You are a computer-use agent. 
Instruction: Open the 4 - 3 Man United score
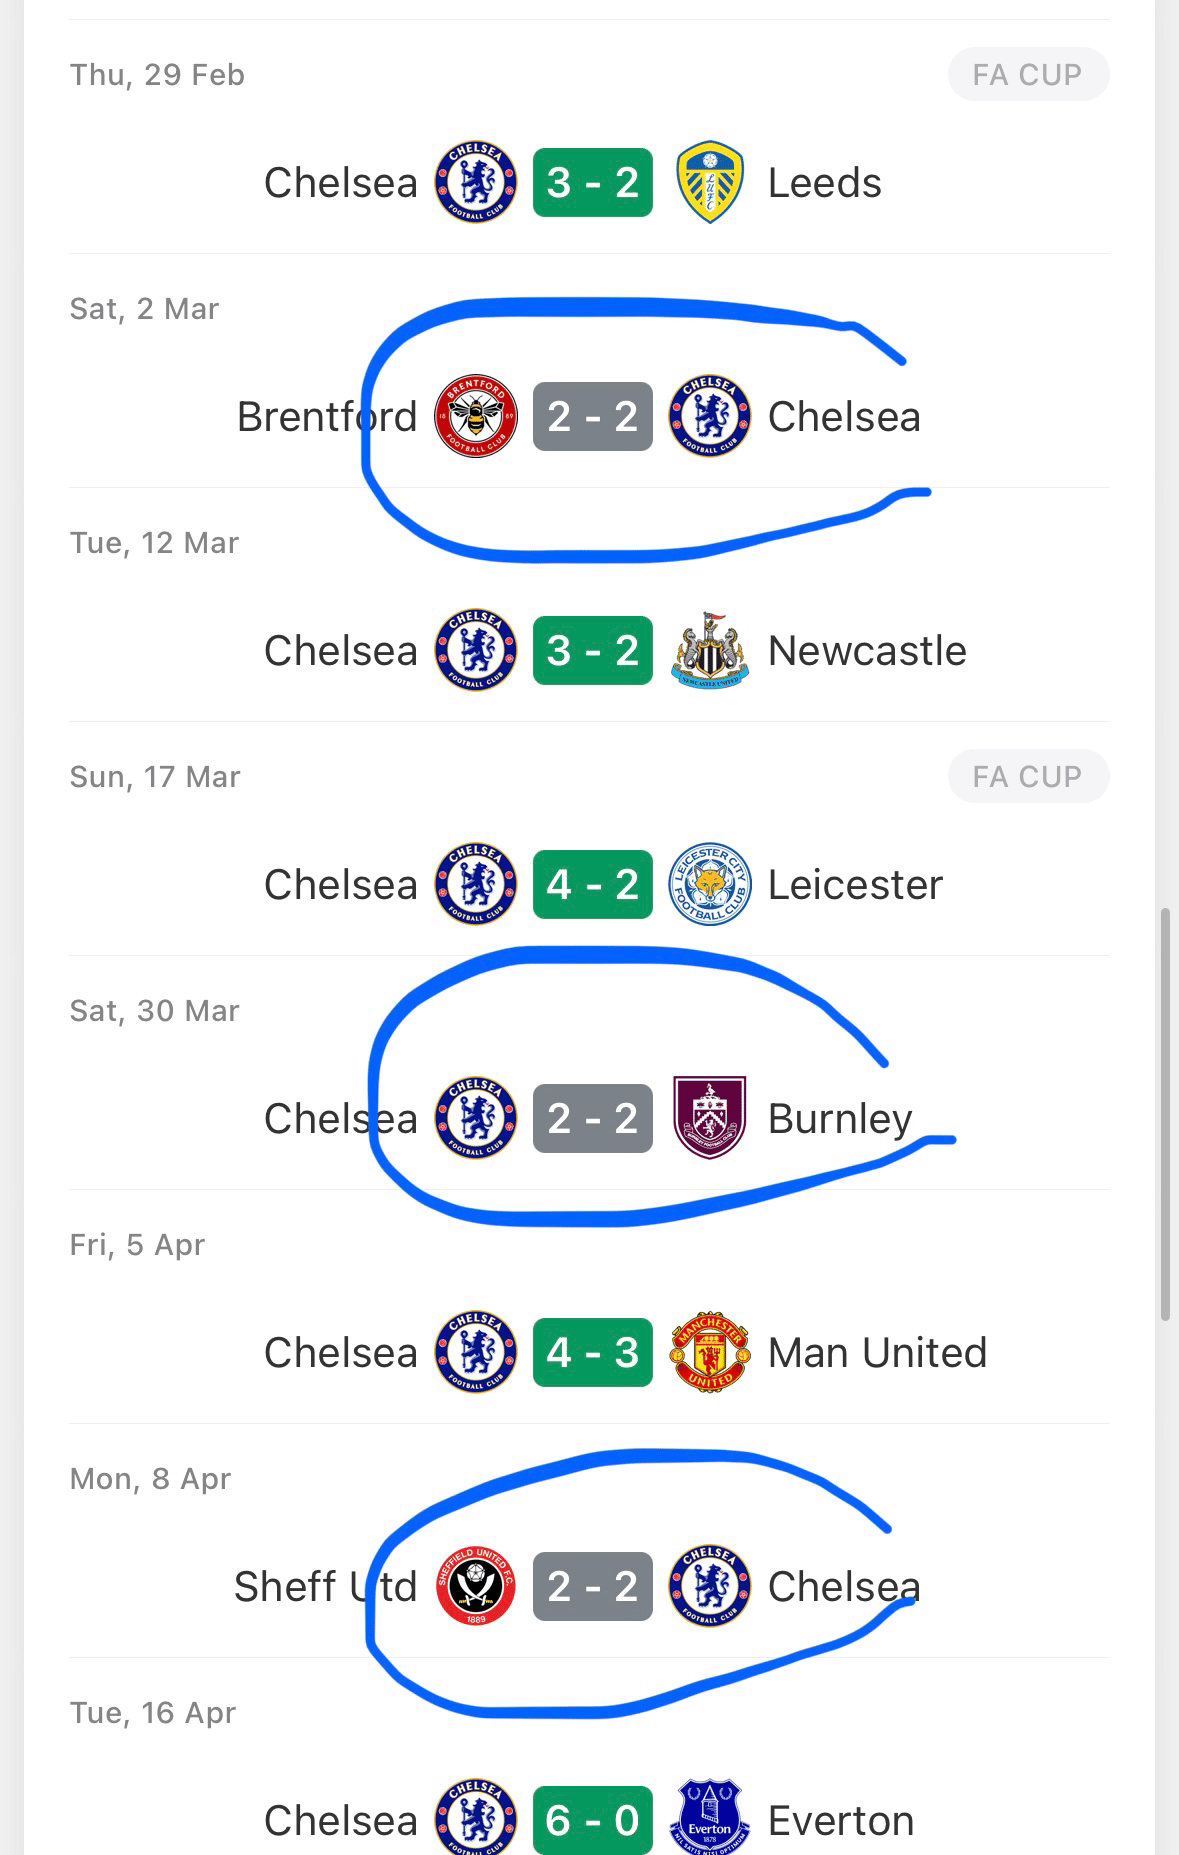click(x=593, y=1352)
